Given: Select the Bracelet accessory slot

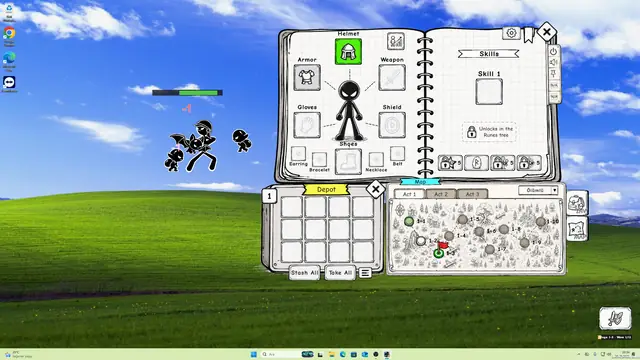Looking at the screenshot, I should [x=319, y=160].
